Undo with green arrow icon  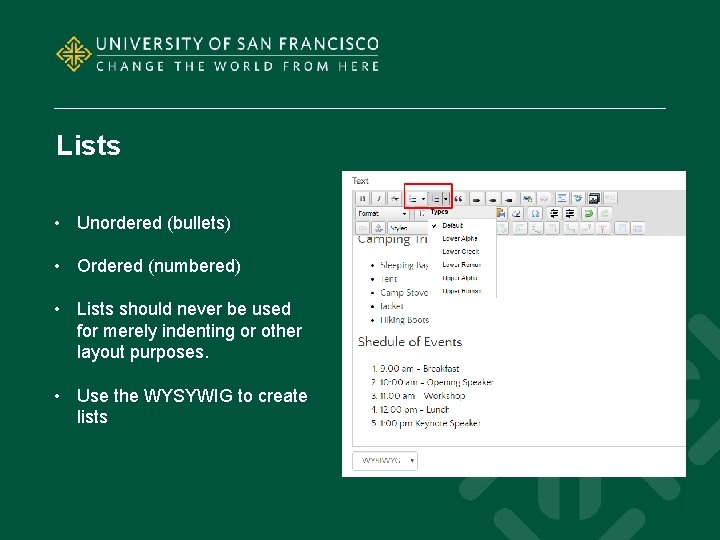coord(589,214)
